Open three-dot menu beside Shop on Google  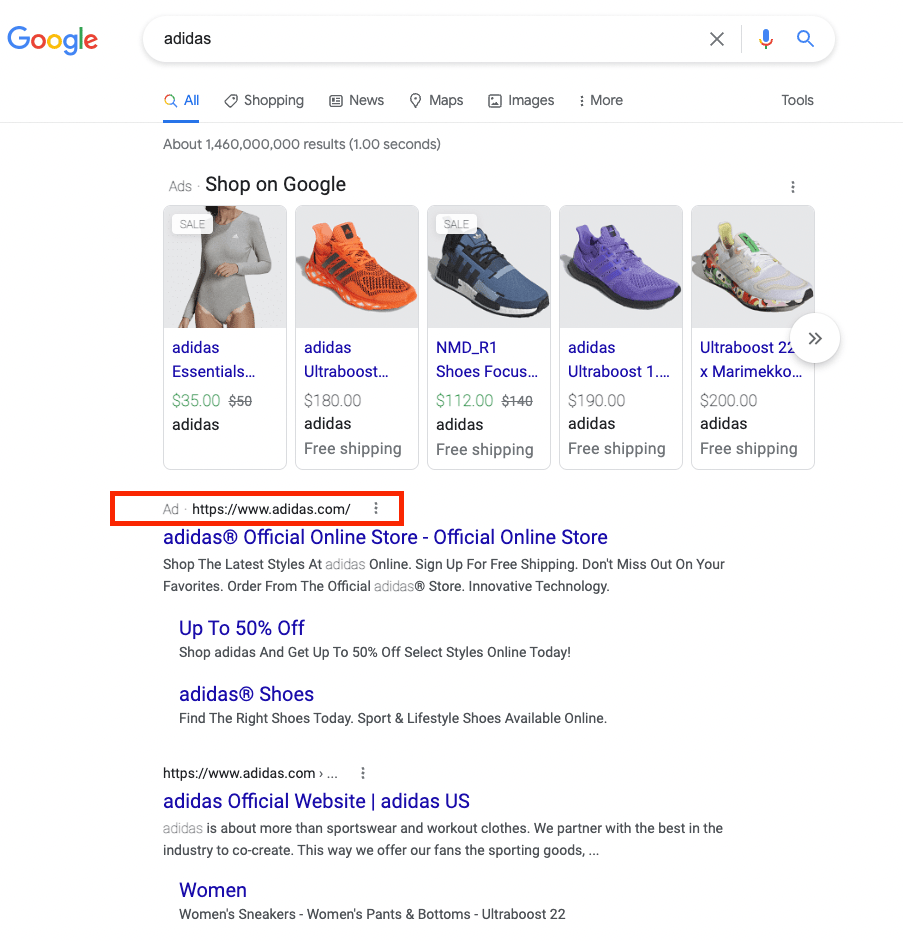pos(793,187)
